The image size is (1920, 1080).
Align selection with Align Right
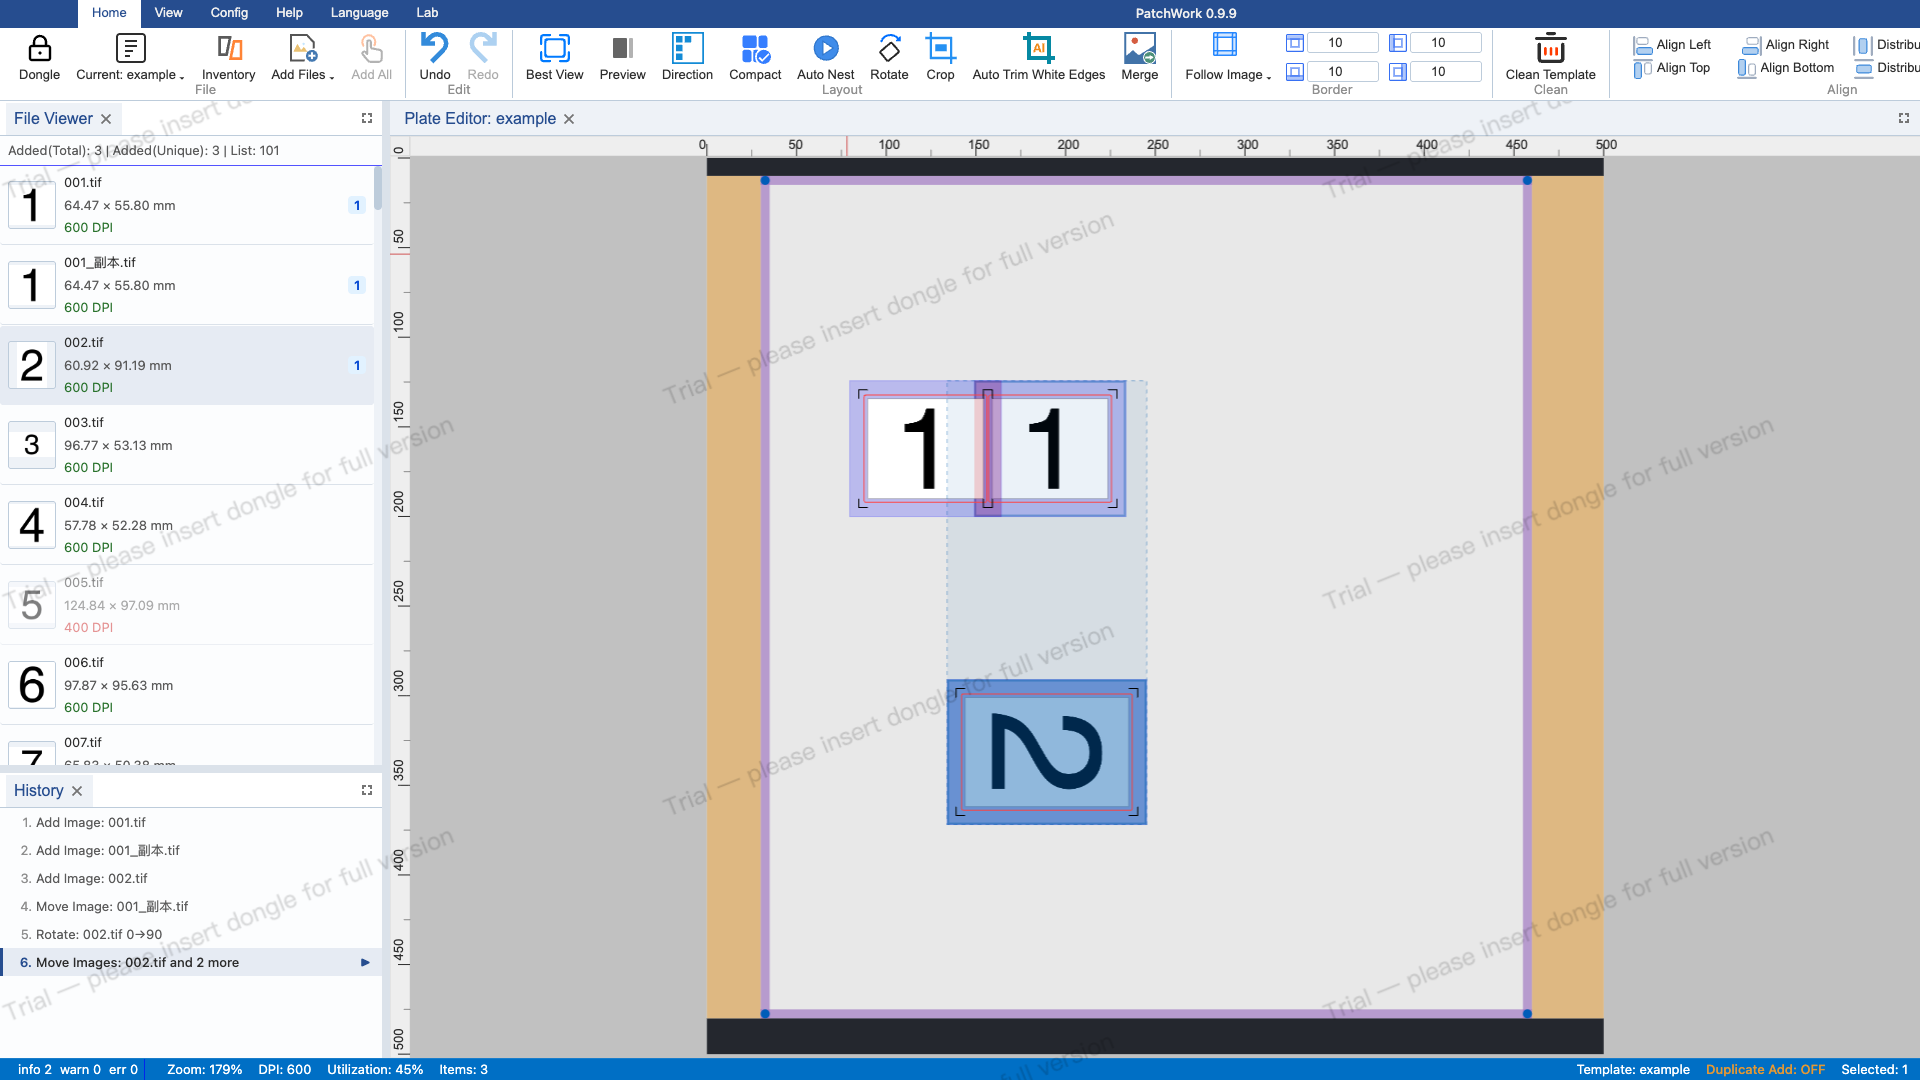coord(1786,45)
